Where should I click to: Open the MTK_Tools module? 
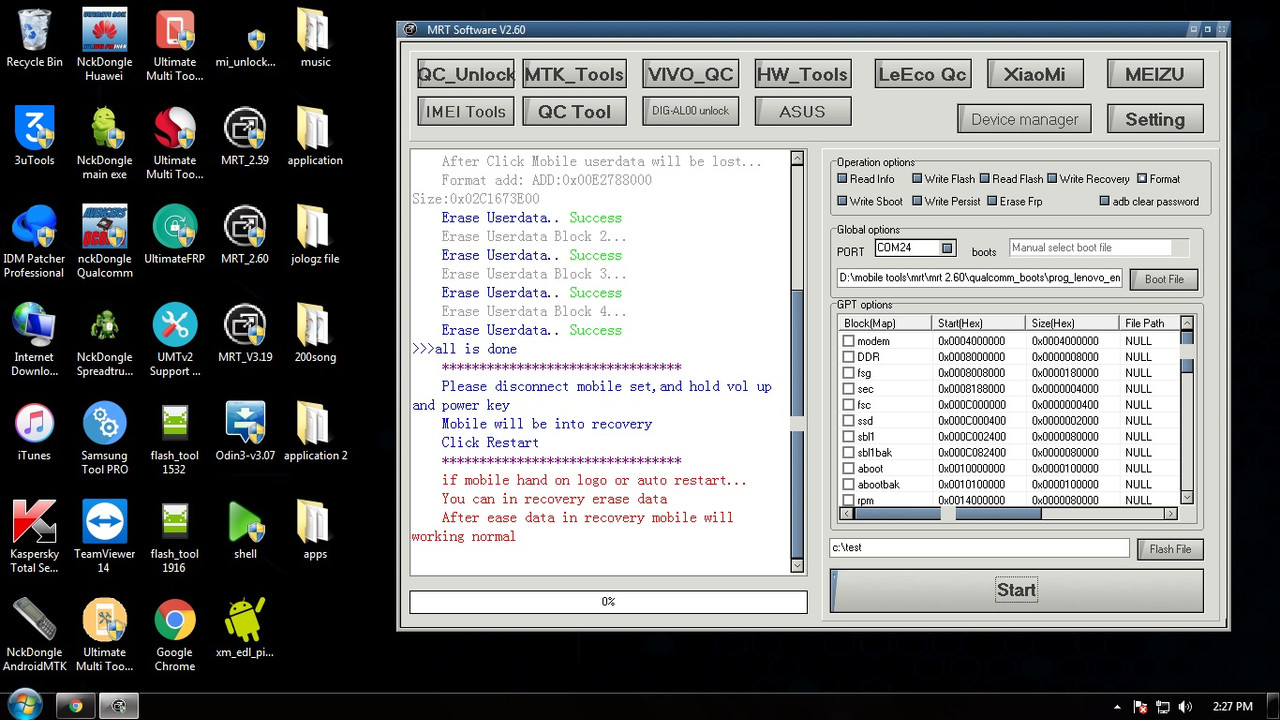click(574, 74)
